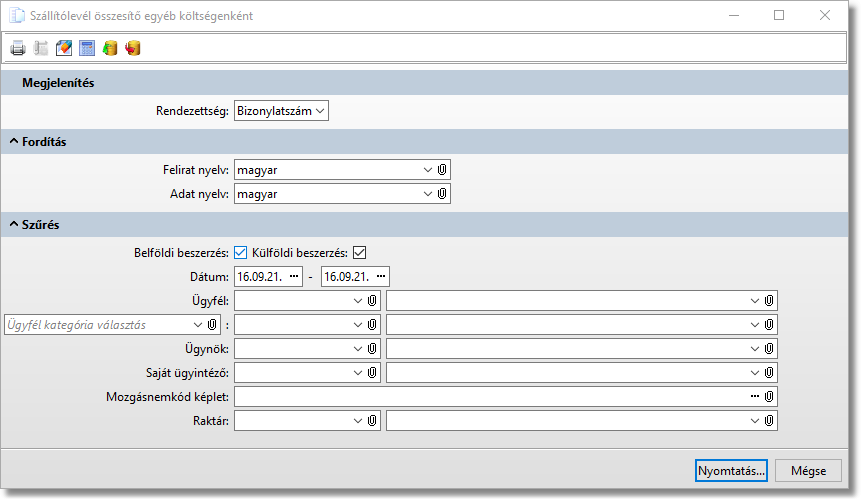Collapse the Szűrés section
Viewport: 861px width, 501px height.
[x=14, y=225]
